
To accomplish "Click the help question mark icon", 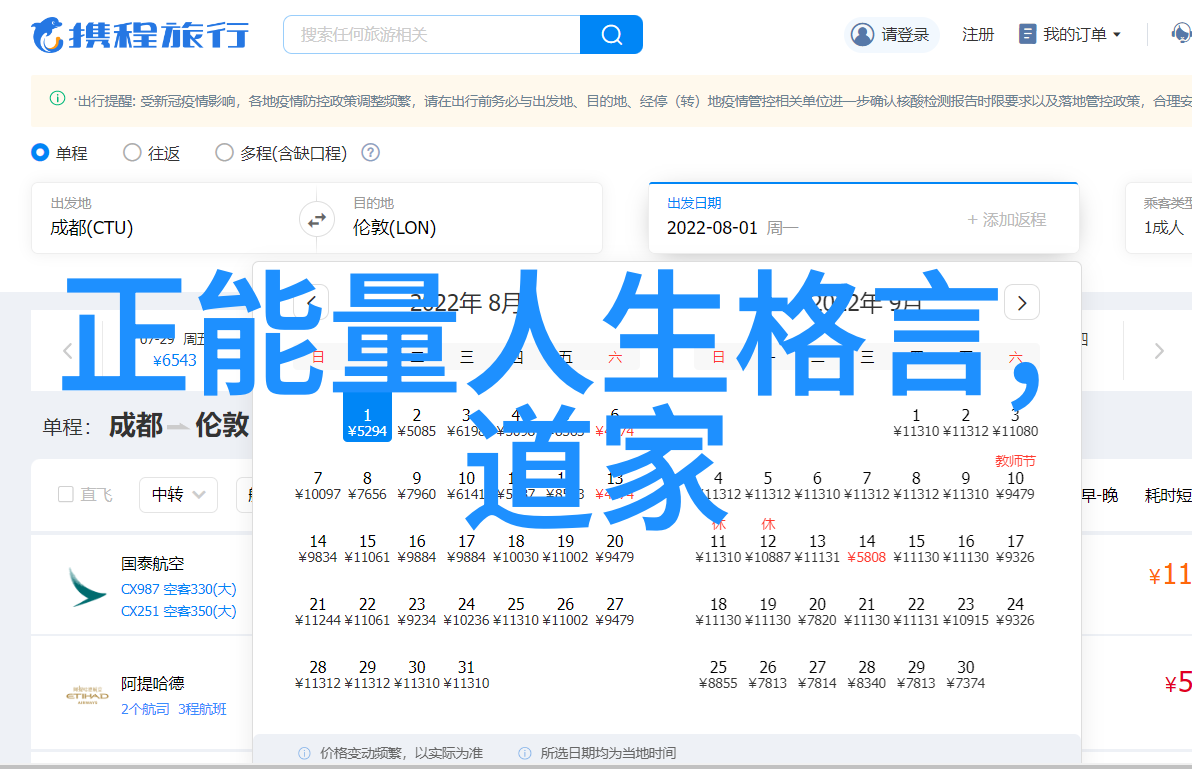I will (x=370, y=153).
